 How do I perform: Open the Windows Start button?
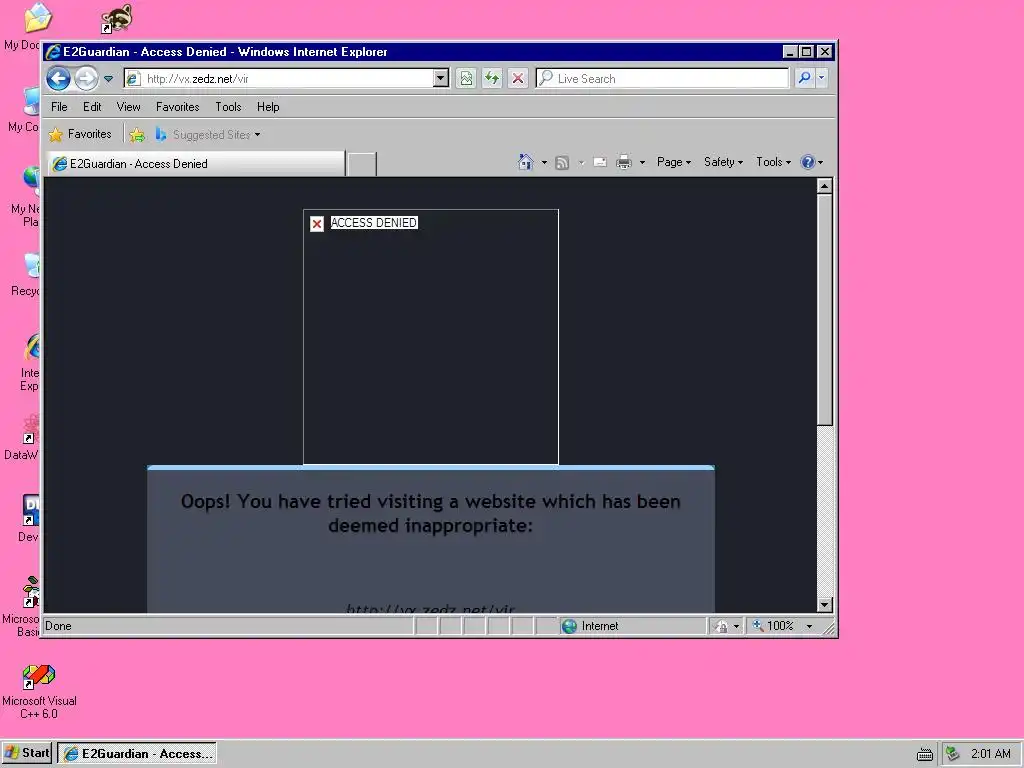(x=27, y=753)
